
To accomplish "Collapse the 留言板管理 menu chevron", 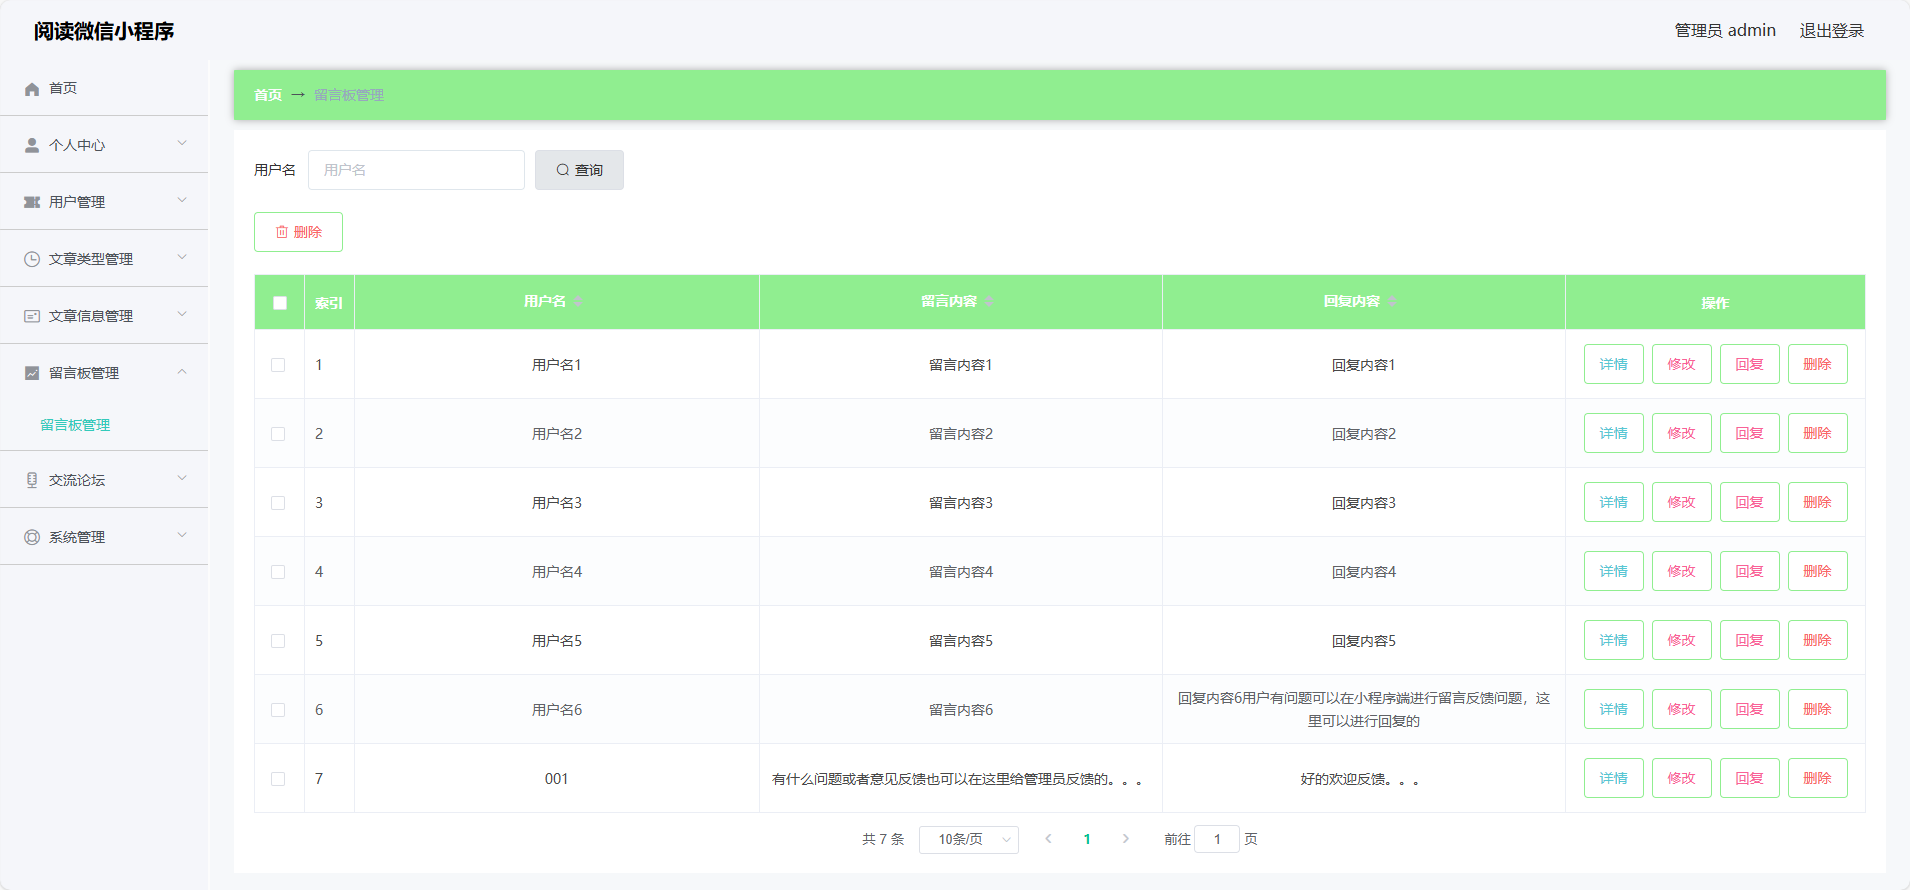I will click(182, 372).
